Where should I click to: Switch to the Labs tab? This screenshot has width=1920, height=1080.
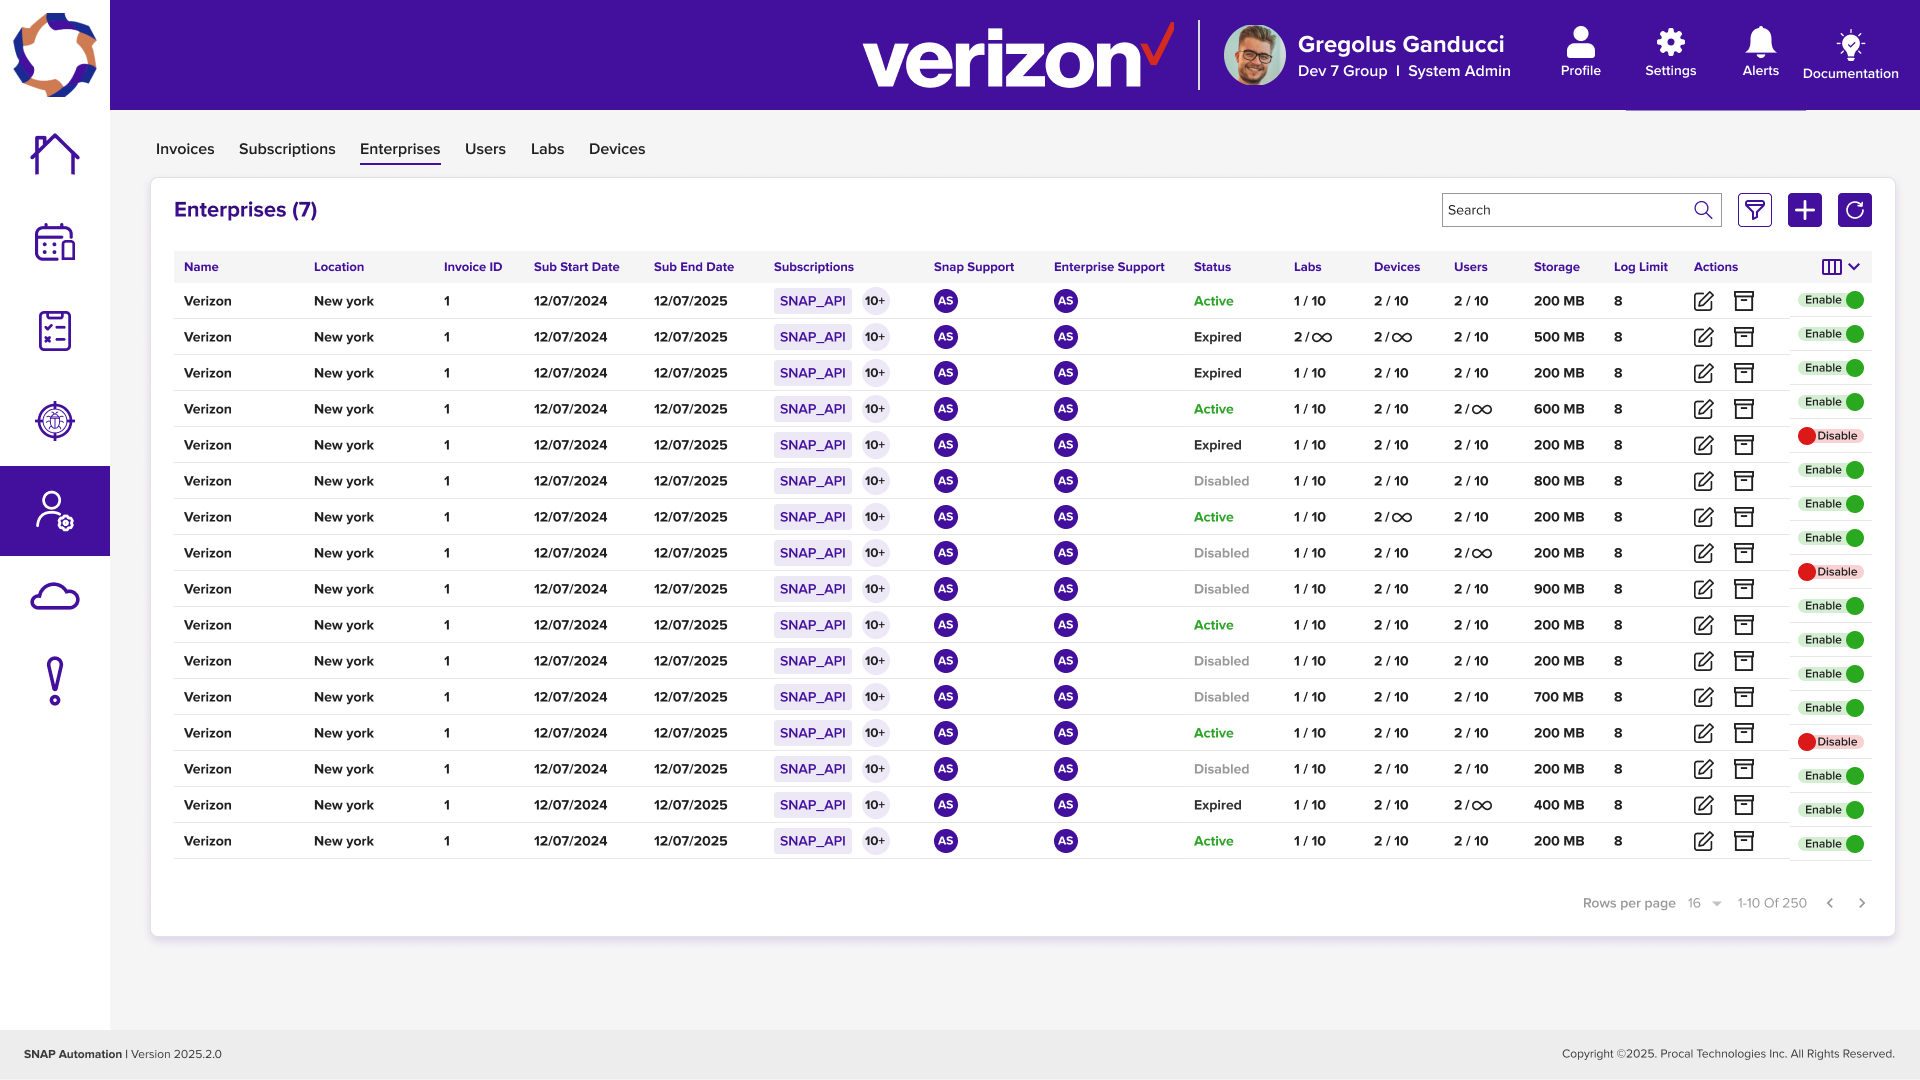pyautogui.click(x=547, y=149)
